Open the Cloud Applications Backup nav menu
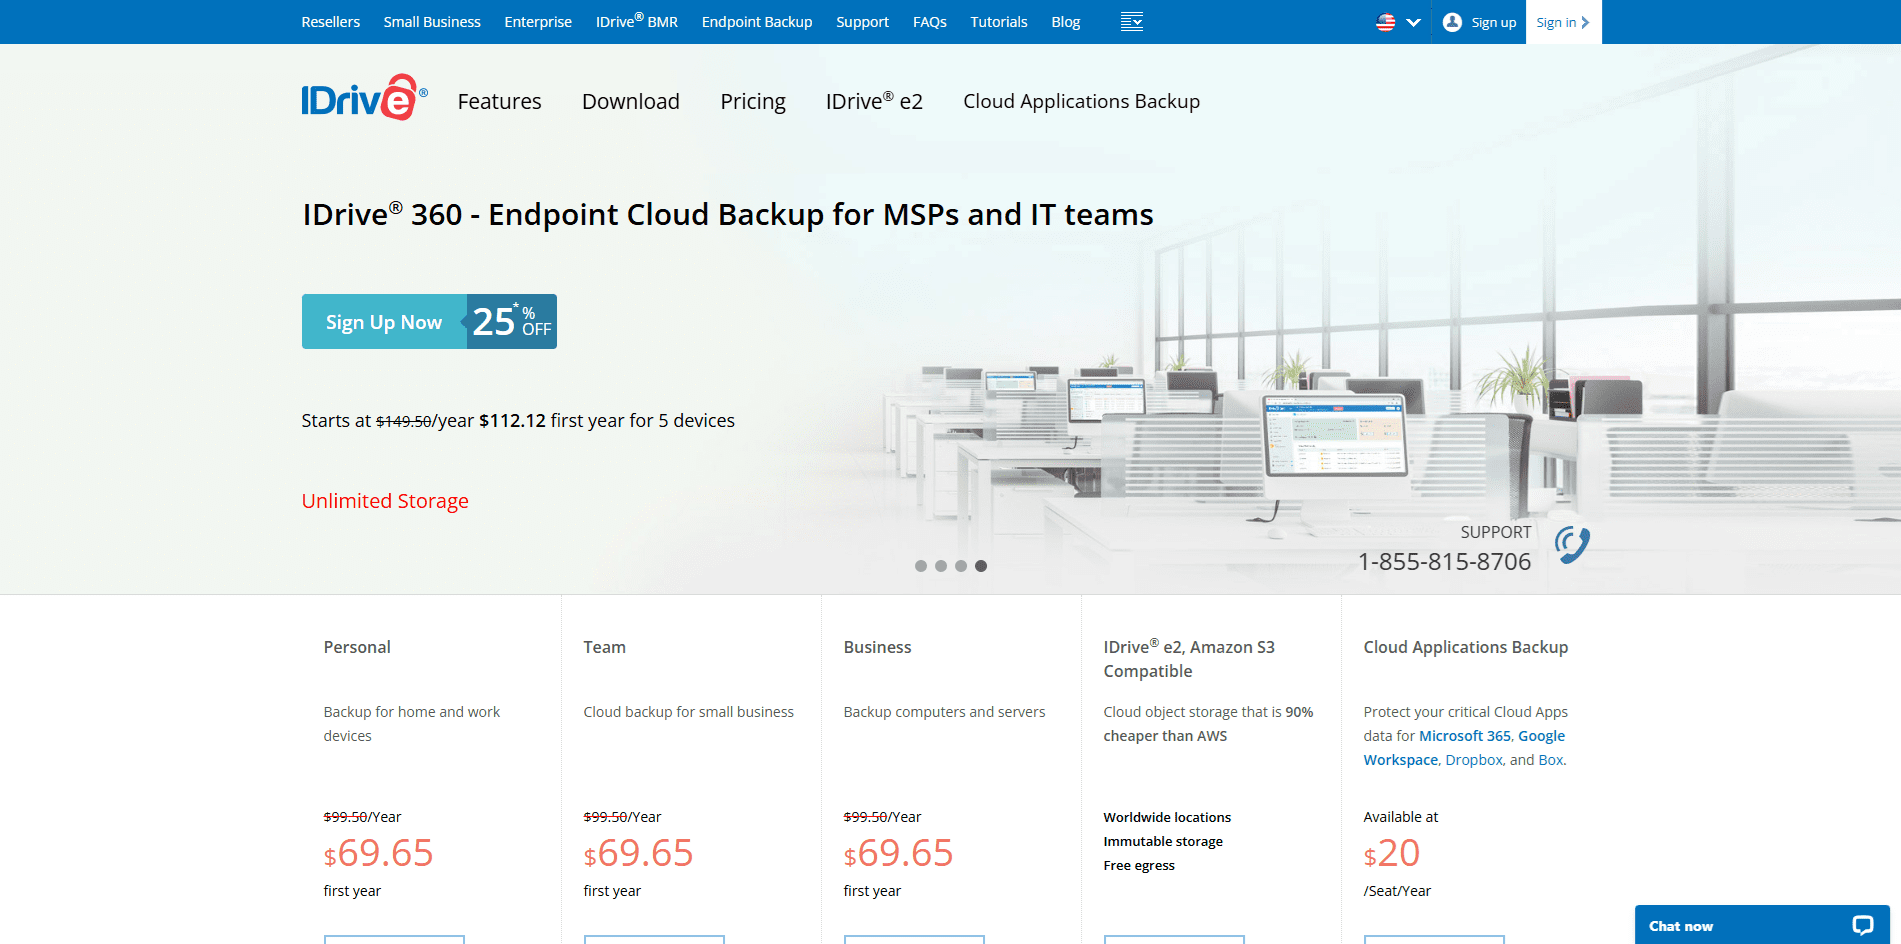 pyautogui.click(x=1081, y=101)
